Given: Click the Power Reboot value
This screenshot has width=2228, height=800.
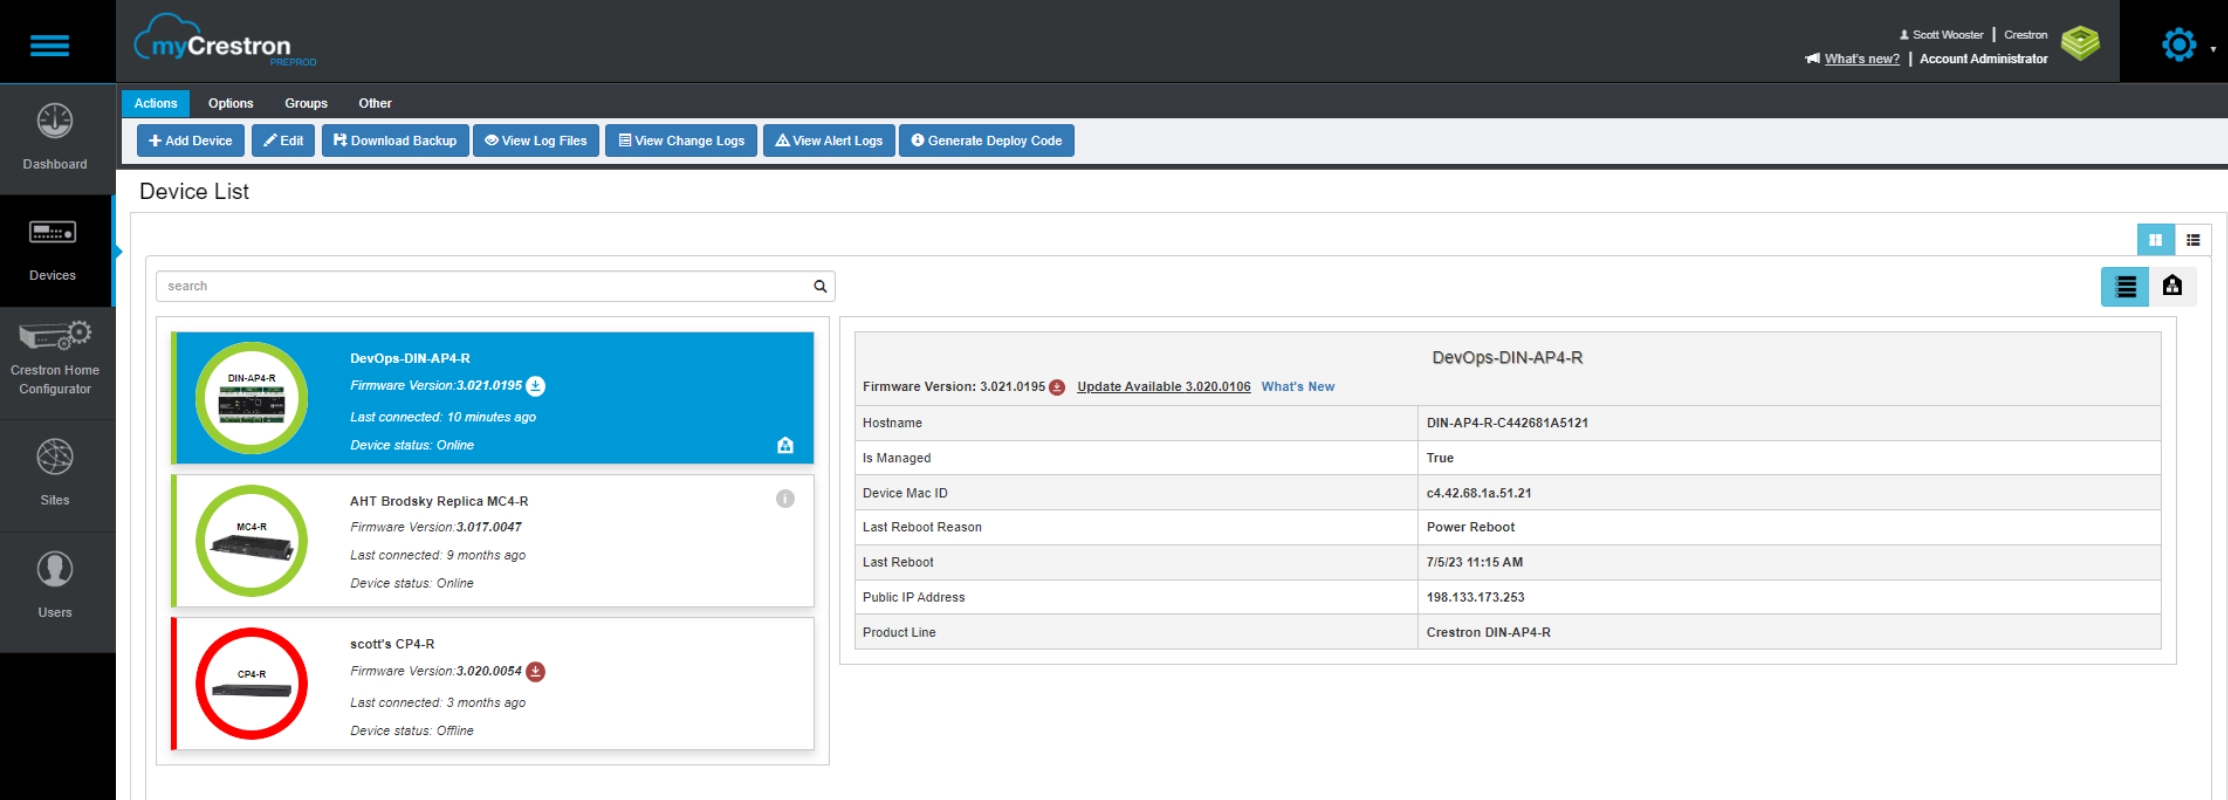Looking at the screenshot, I should click(1470, 527).
